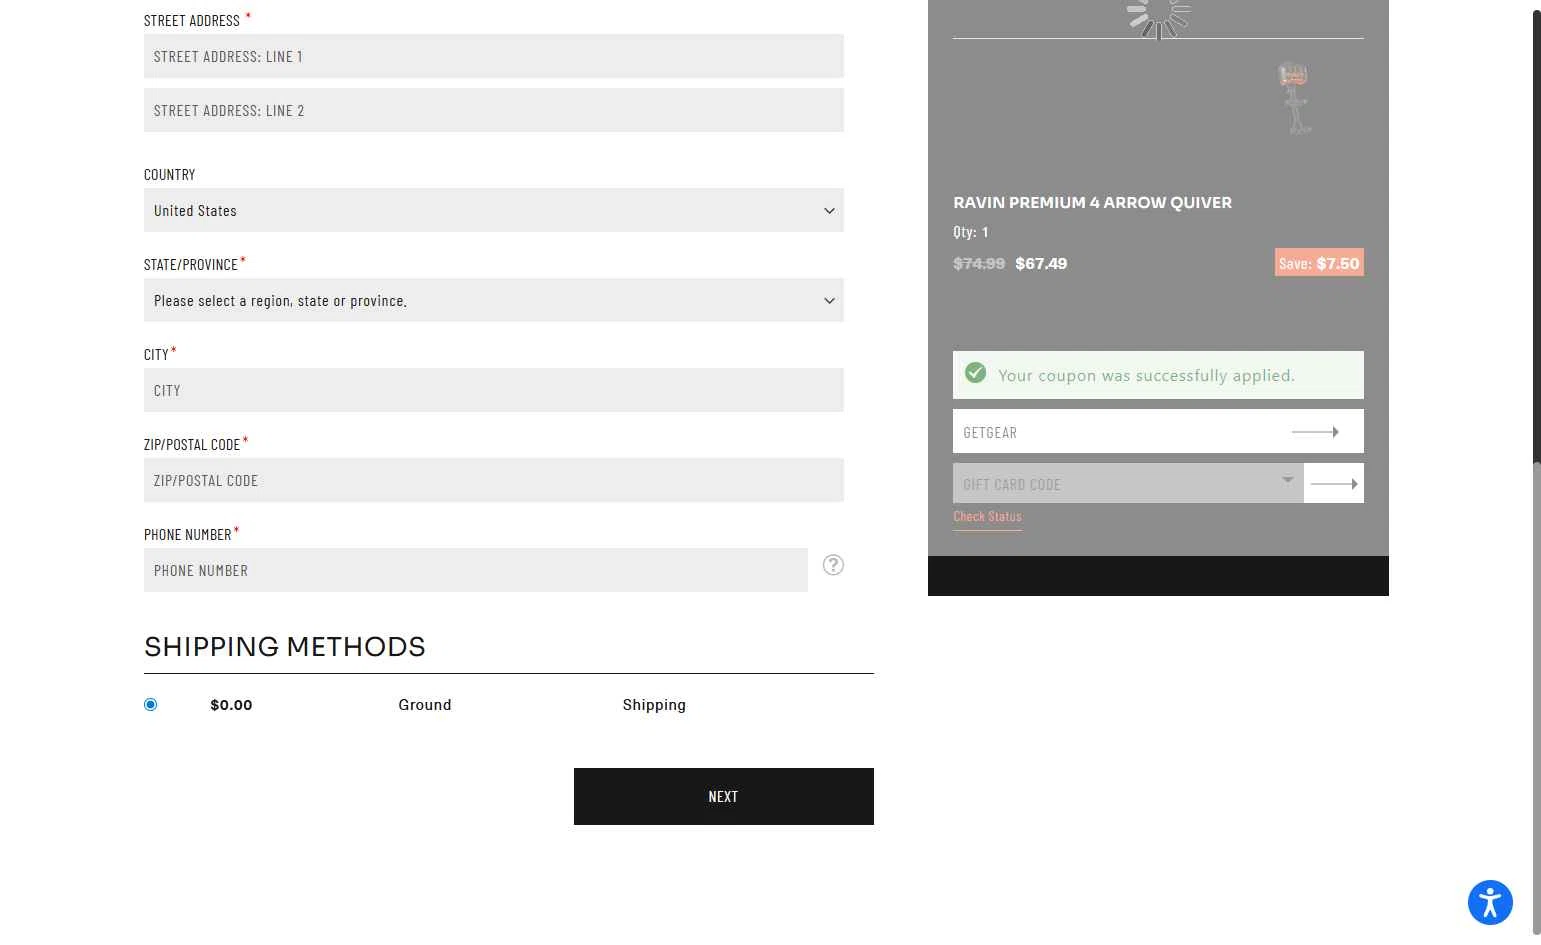1541x945 pixels.
Task: Click 'RAVIN PREMIUM 4 ARROW QUIVER' product title
Action: [x=1092, y=202]
